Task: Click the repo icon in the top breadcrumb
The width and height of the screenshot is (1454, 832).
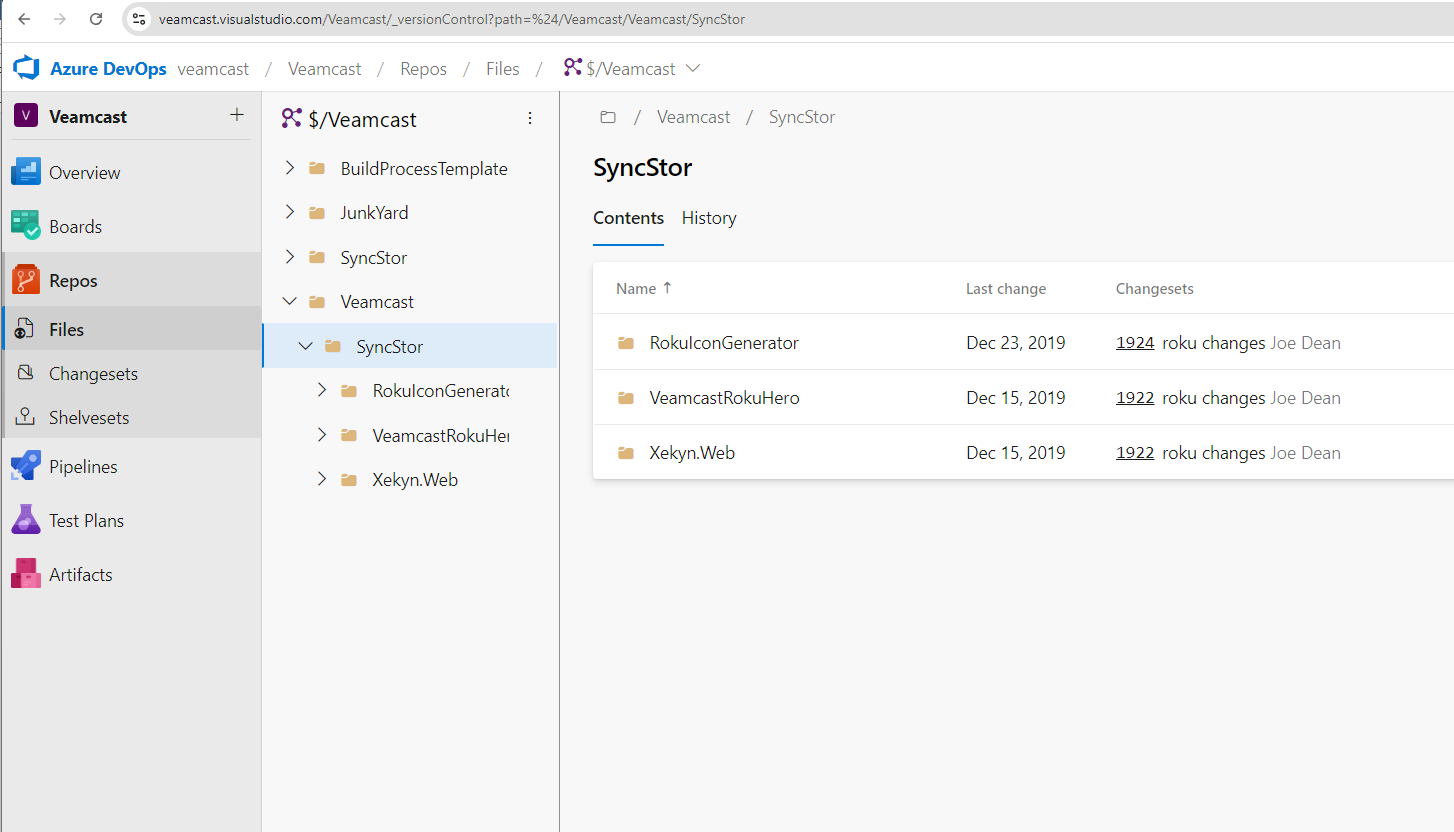Action: (x=572, y=68)
